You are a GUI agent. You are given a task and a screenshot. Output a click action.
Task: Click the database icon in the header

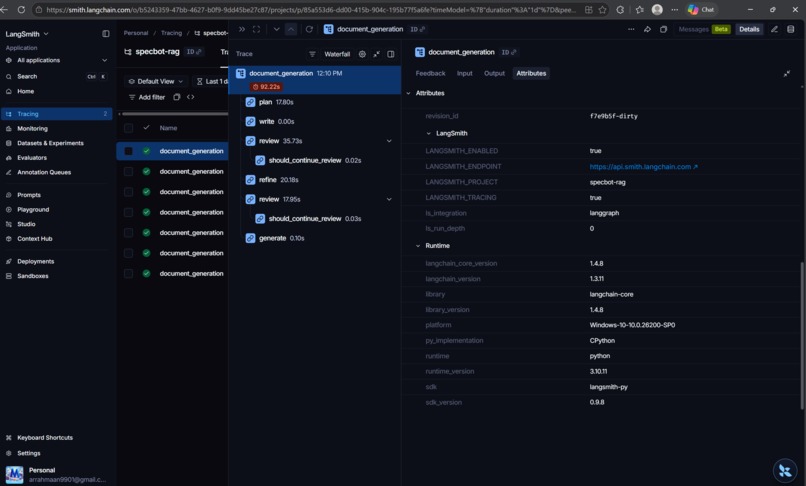791,29
